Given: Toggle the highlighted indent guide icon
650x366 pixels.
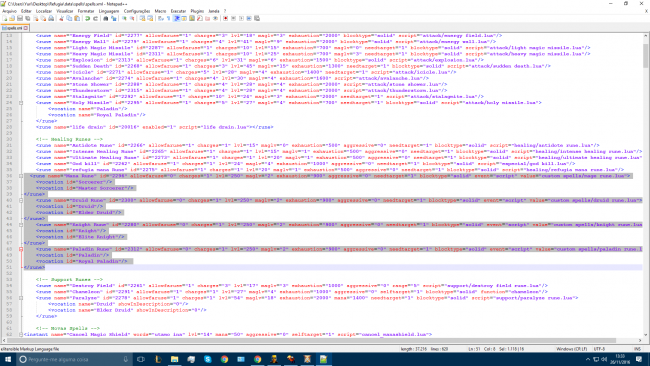Looking at the screenshot, I should pyautogui.click(x=177, y=18).
